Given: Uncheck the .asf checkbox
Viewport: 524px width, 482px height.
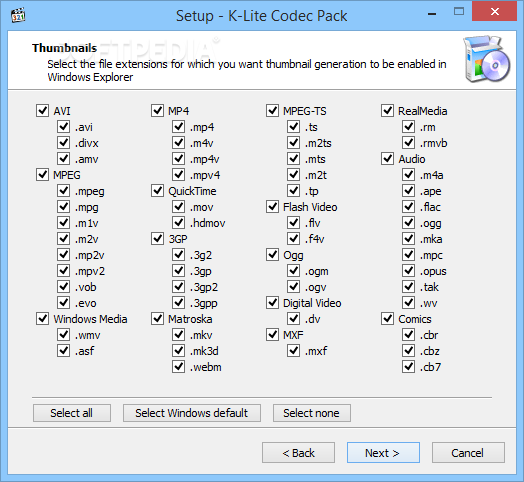Looking at the screenshot, I should coord(63,351).
